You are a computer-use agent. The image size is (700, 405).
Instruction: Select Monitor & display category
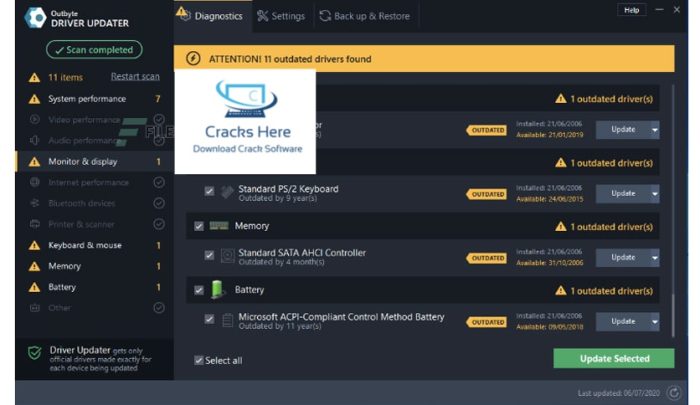[x=95, y=162]
